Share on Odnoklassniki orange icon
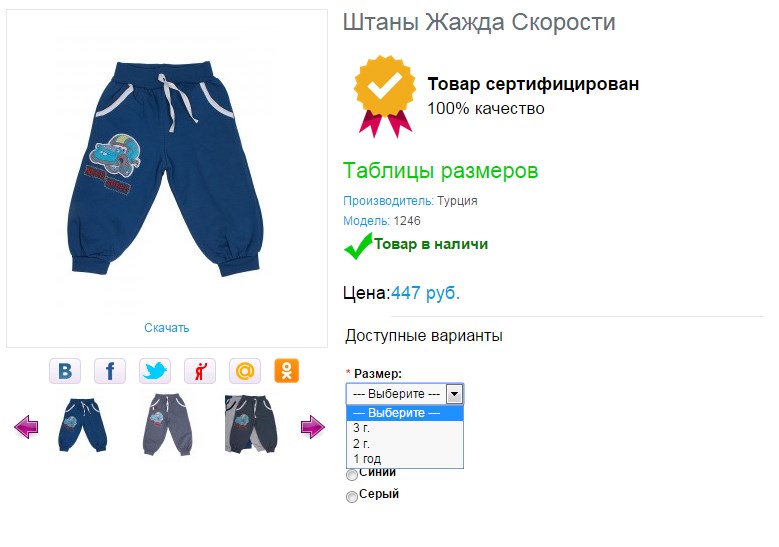The width and height of the screenshot is (779, 547). point(287,371)
